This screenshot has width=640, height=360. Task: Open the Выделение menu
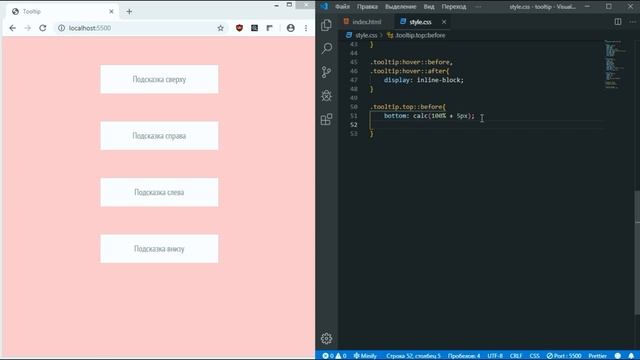[400, 7]
